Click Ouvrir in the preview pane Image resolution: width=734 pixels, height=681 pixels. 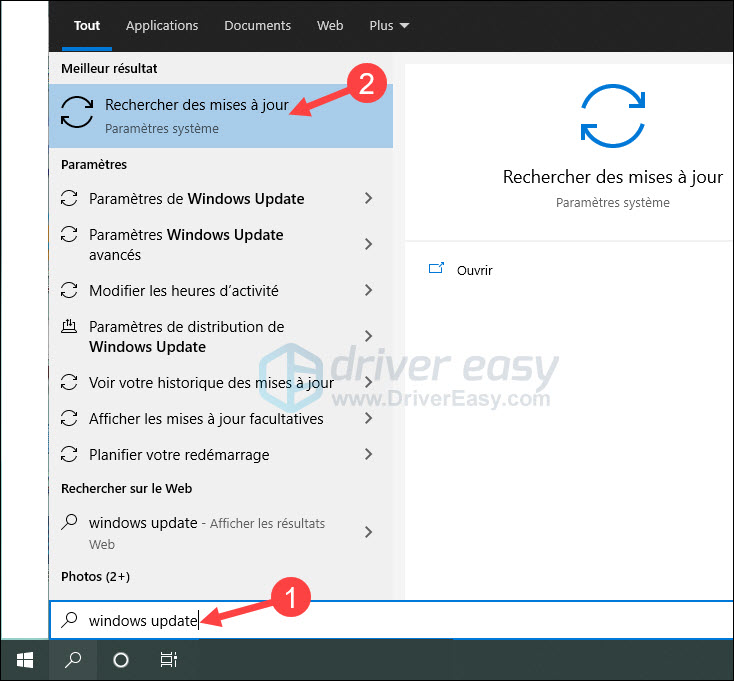click(x=475, y=271)
